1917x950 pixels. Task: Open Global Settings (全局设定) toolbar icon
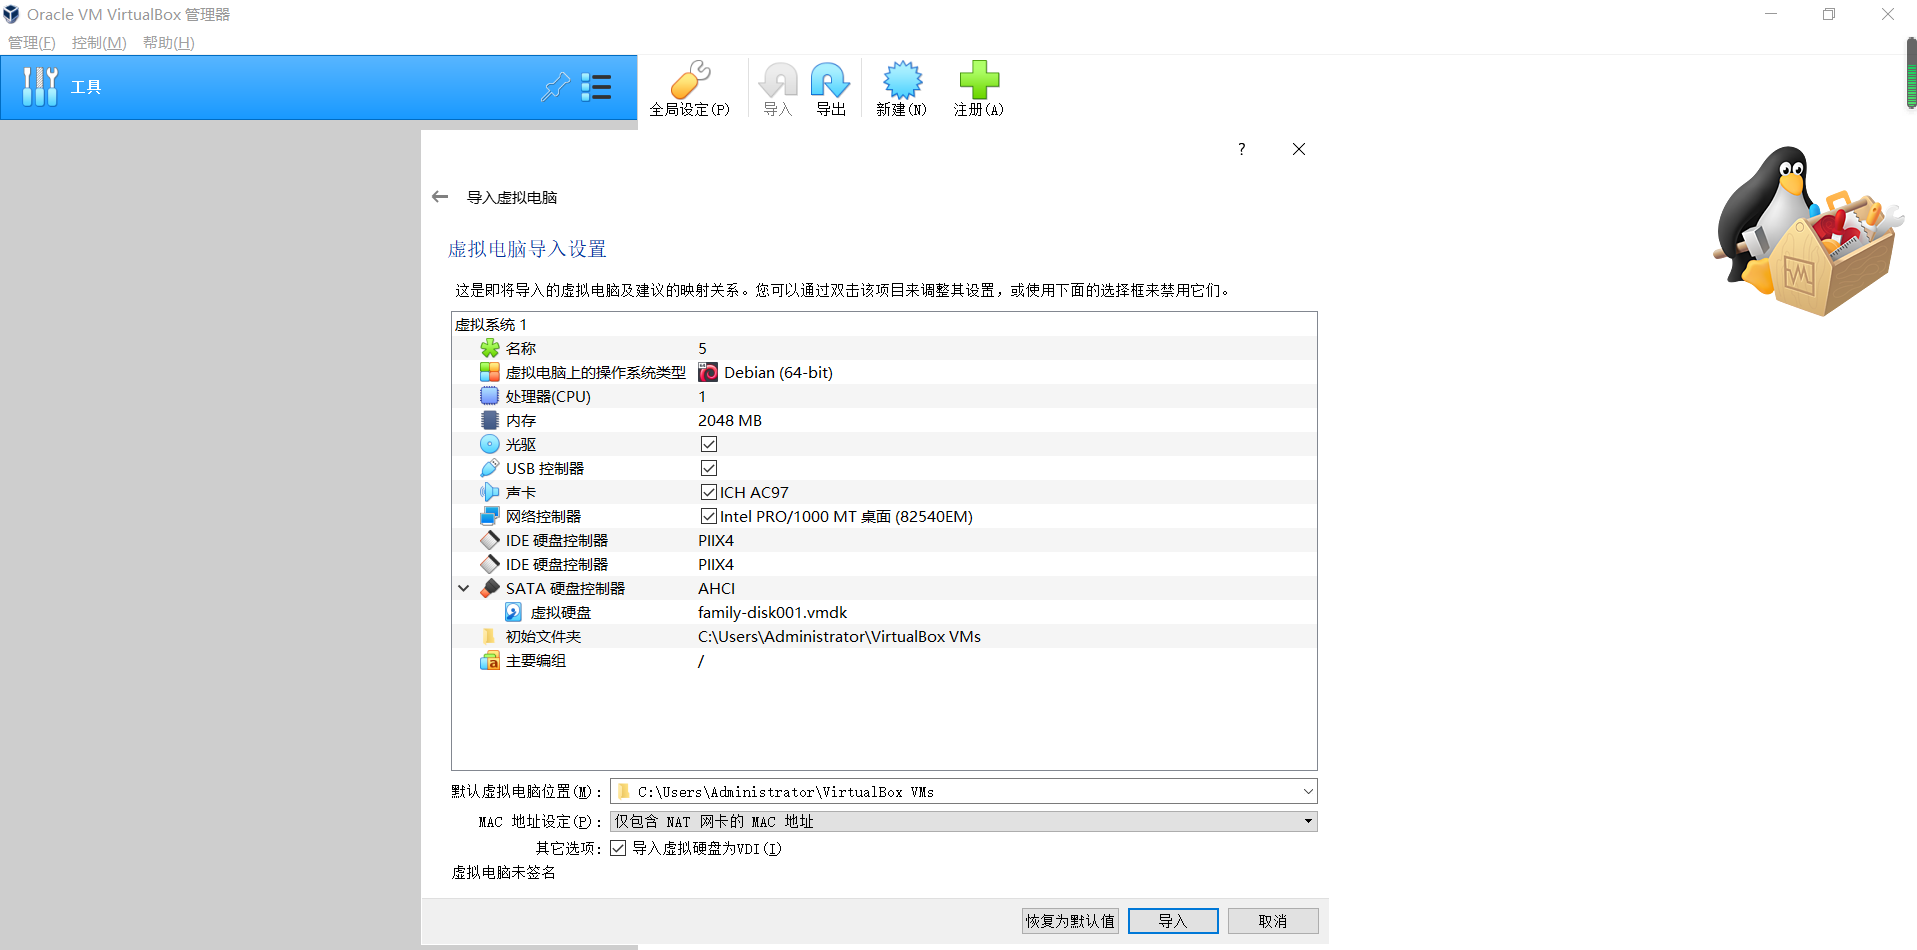[690, 80]
